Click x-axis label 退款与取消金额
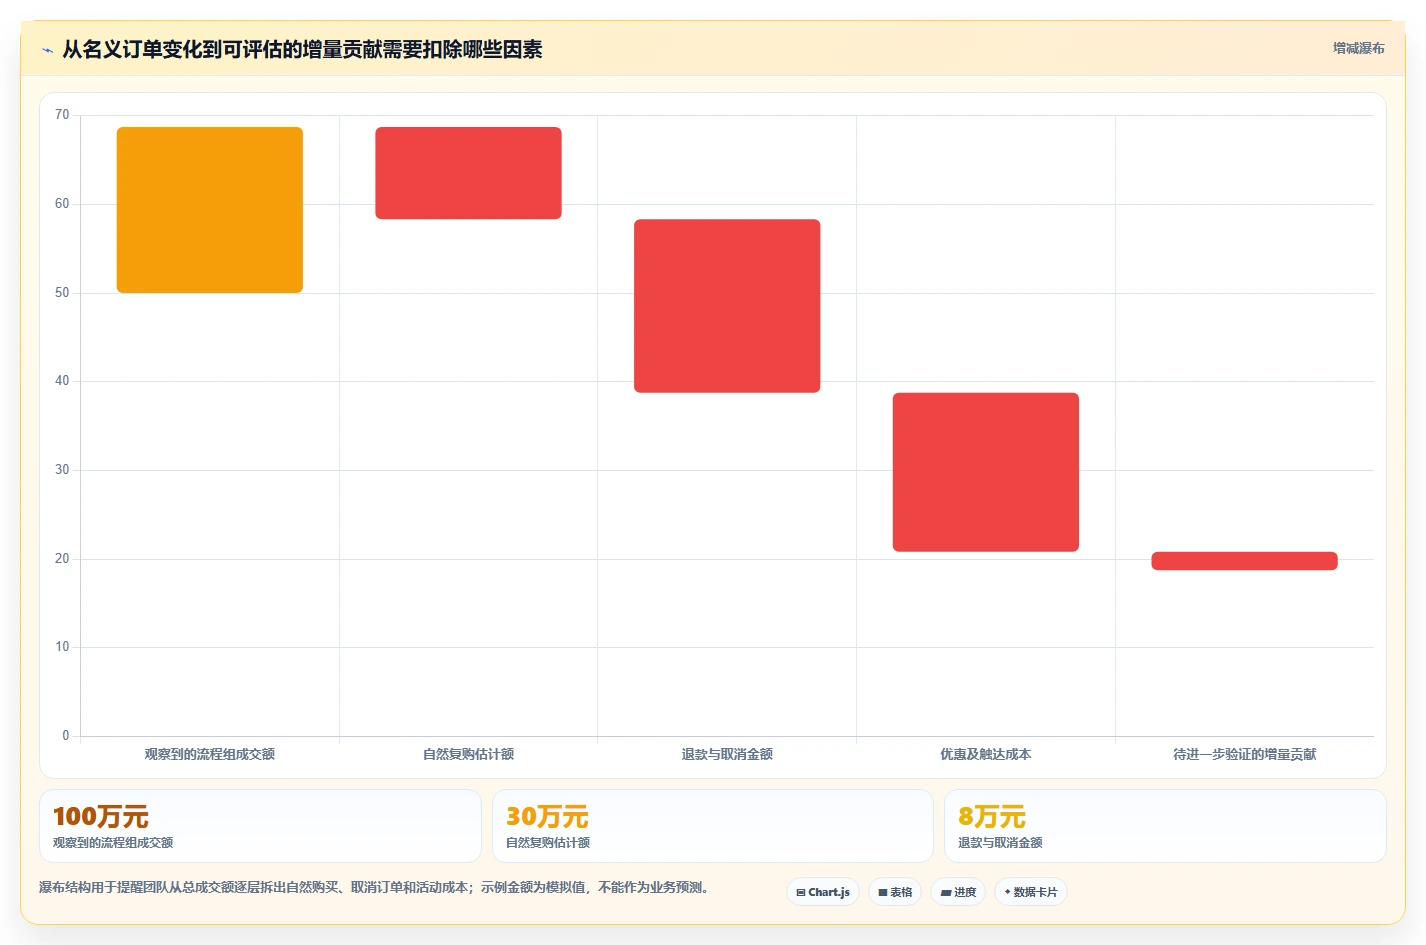The image size is (1426, 945). click(727, 754)
